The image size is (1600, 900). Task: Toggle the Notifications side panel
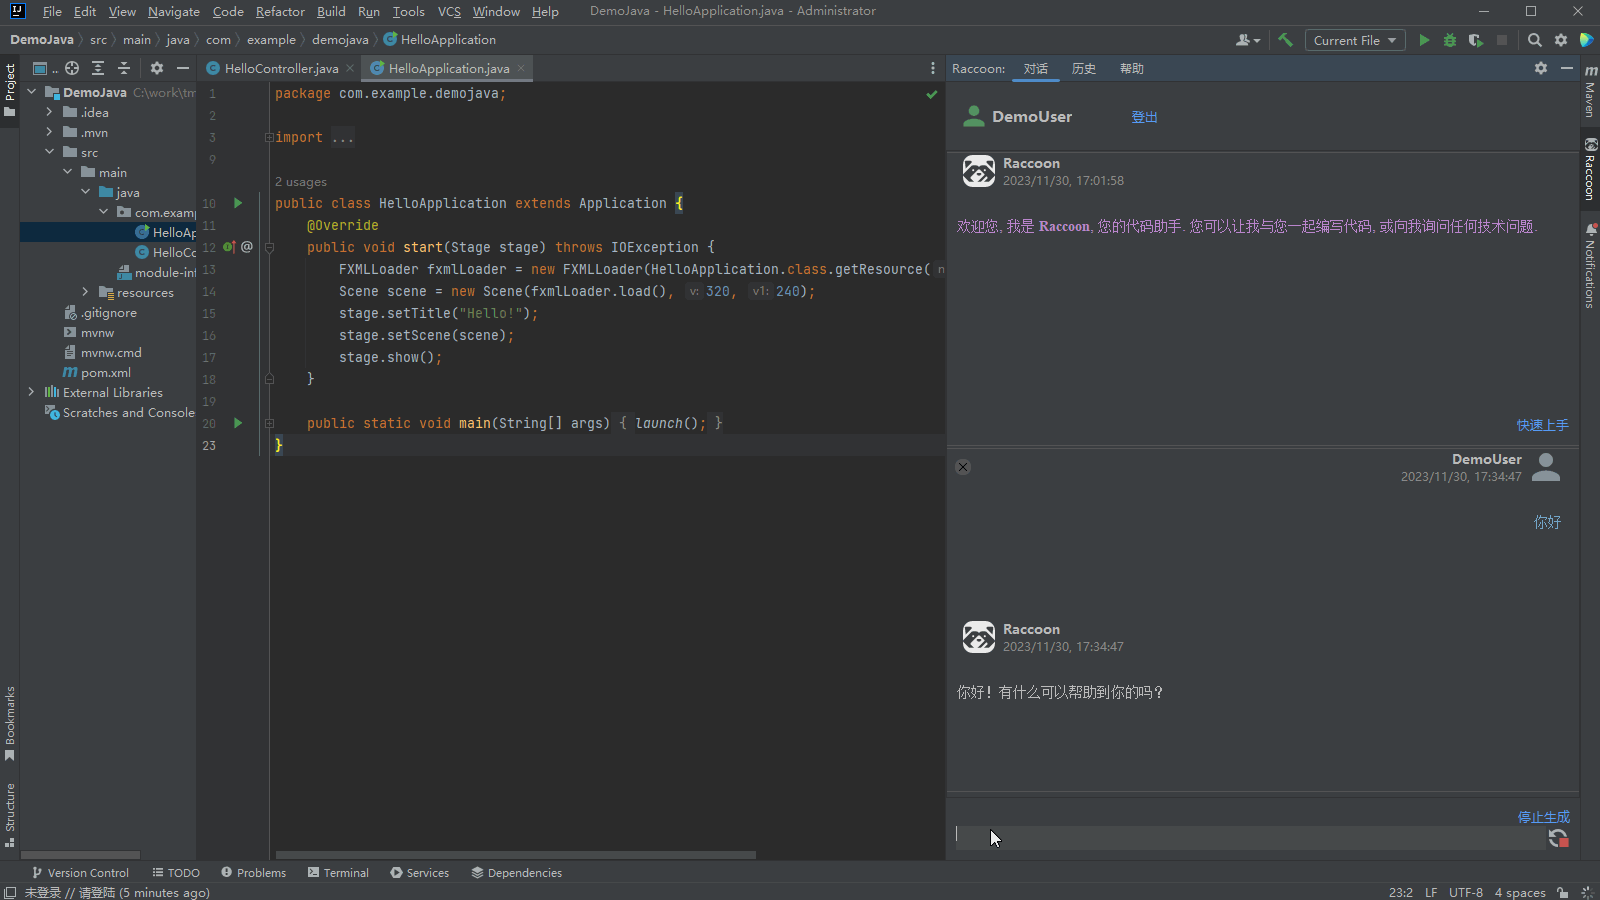(x=1590, y=266)
